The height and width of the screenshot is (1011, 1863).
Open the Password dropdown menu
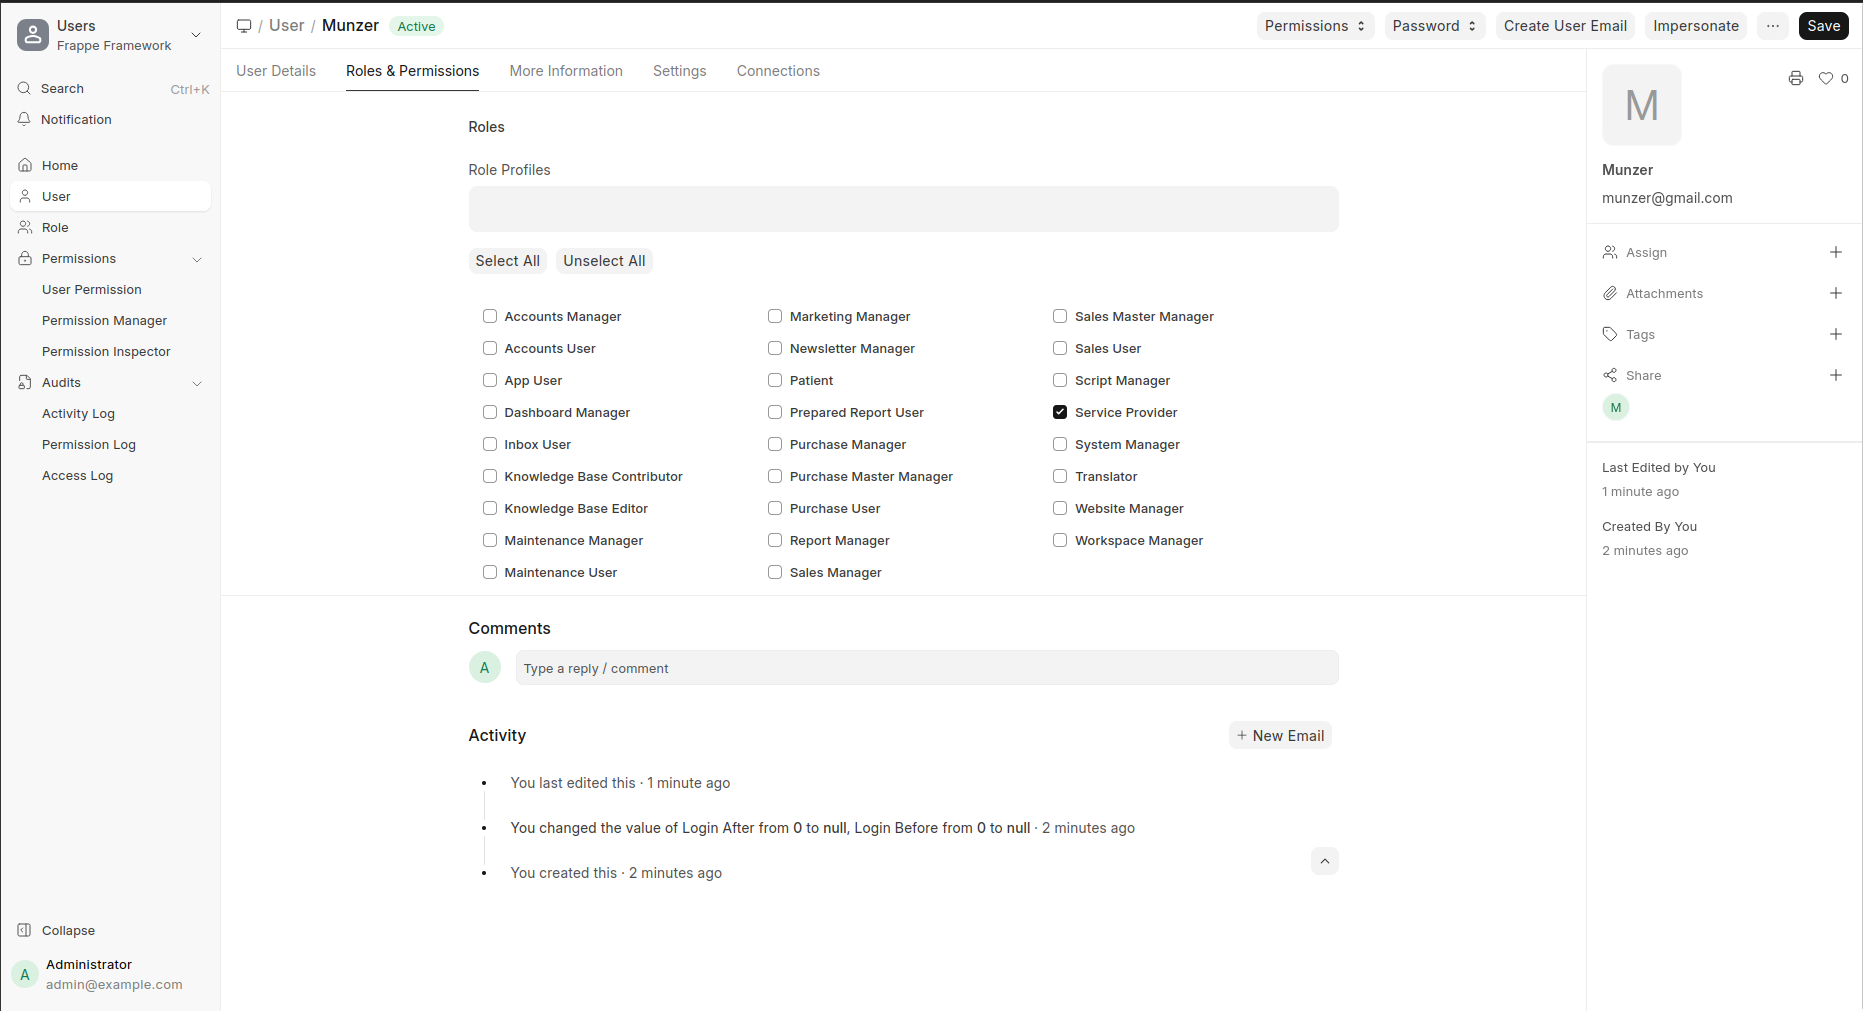[x=1434, y=26]
